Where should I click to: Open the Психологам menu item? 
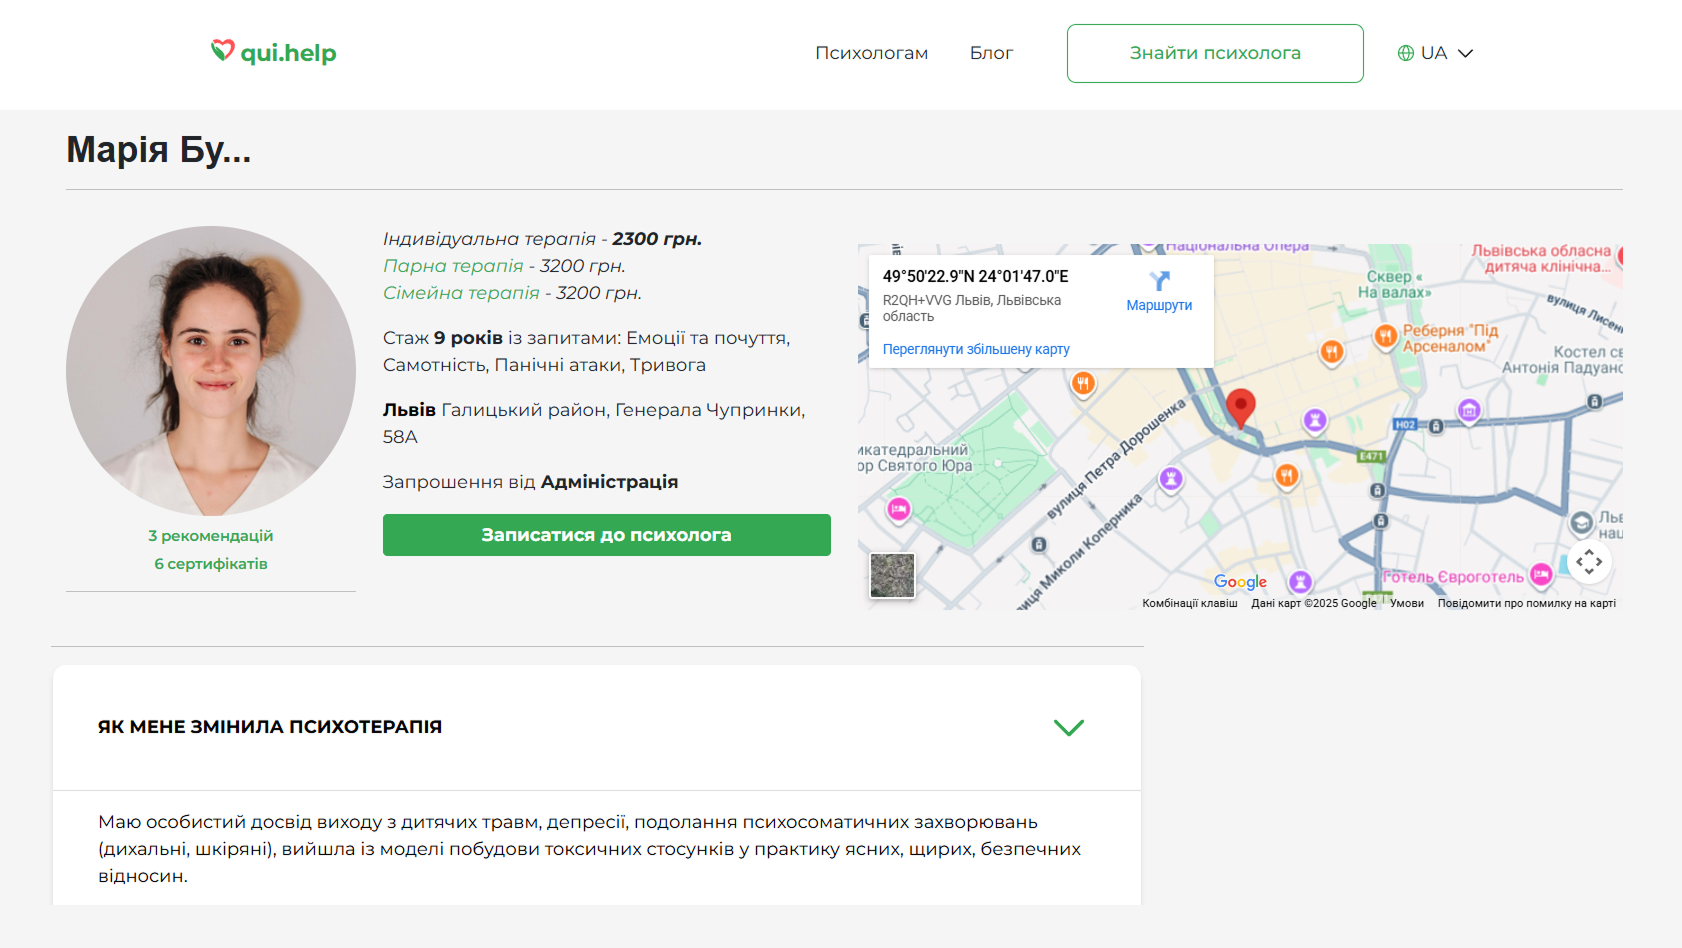871,53
